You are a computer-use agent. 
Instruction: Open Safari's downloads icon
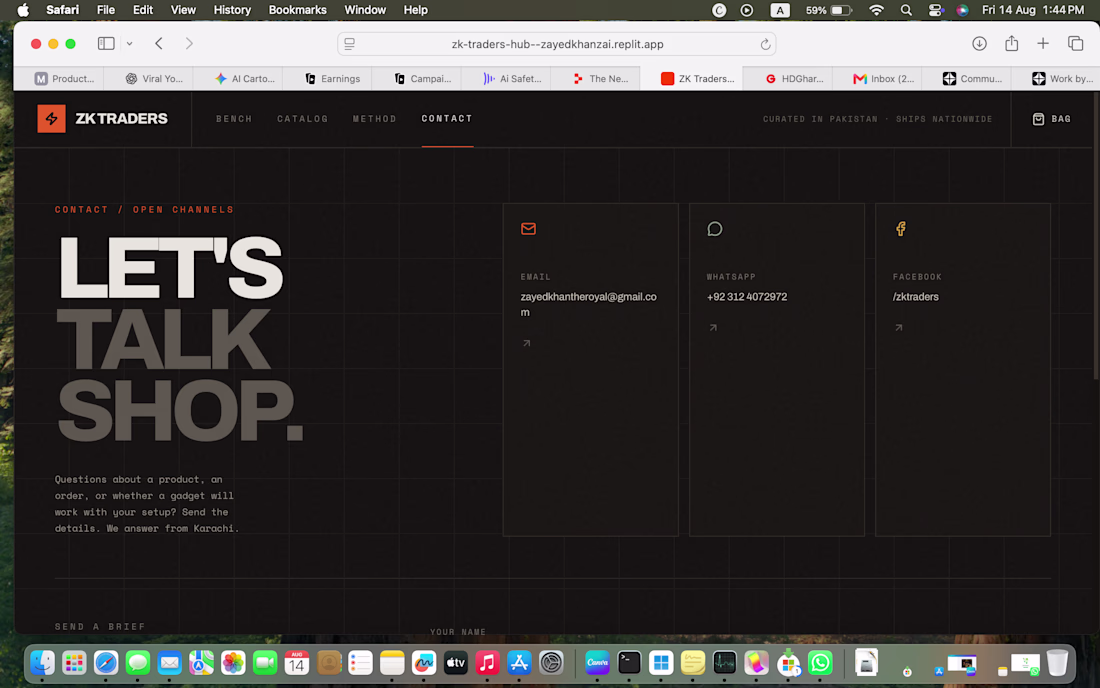(979, 43)
